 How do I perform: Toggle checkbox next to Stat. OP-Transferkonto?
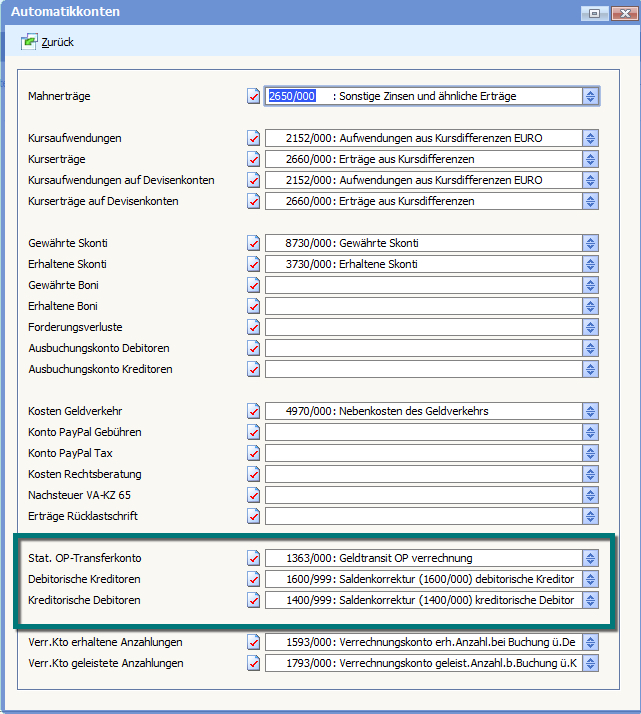point(253,558)
